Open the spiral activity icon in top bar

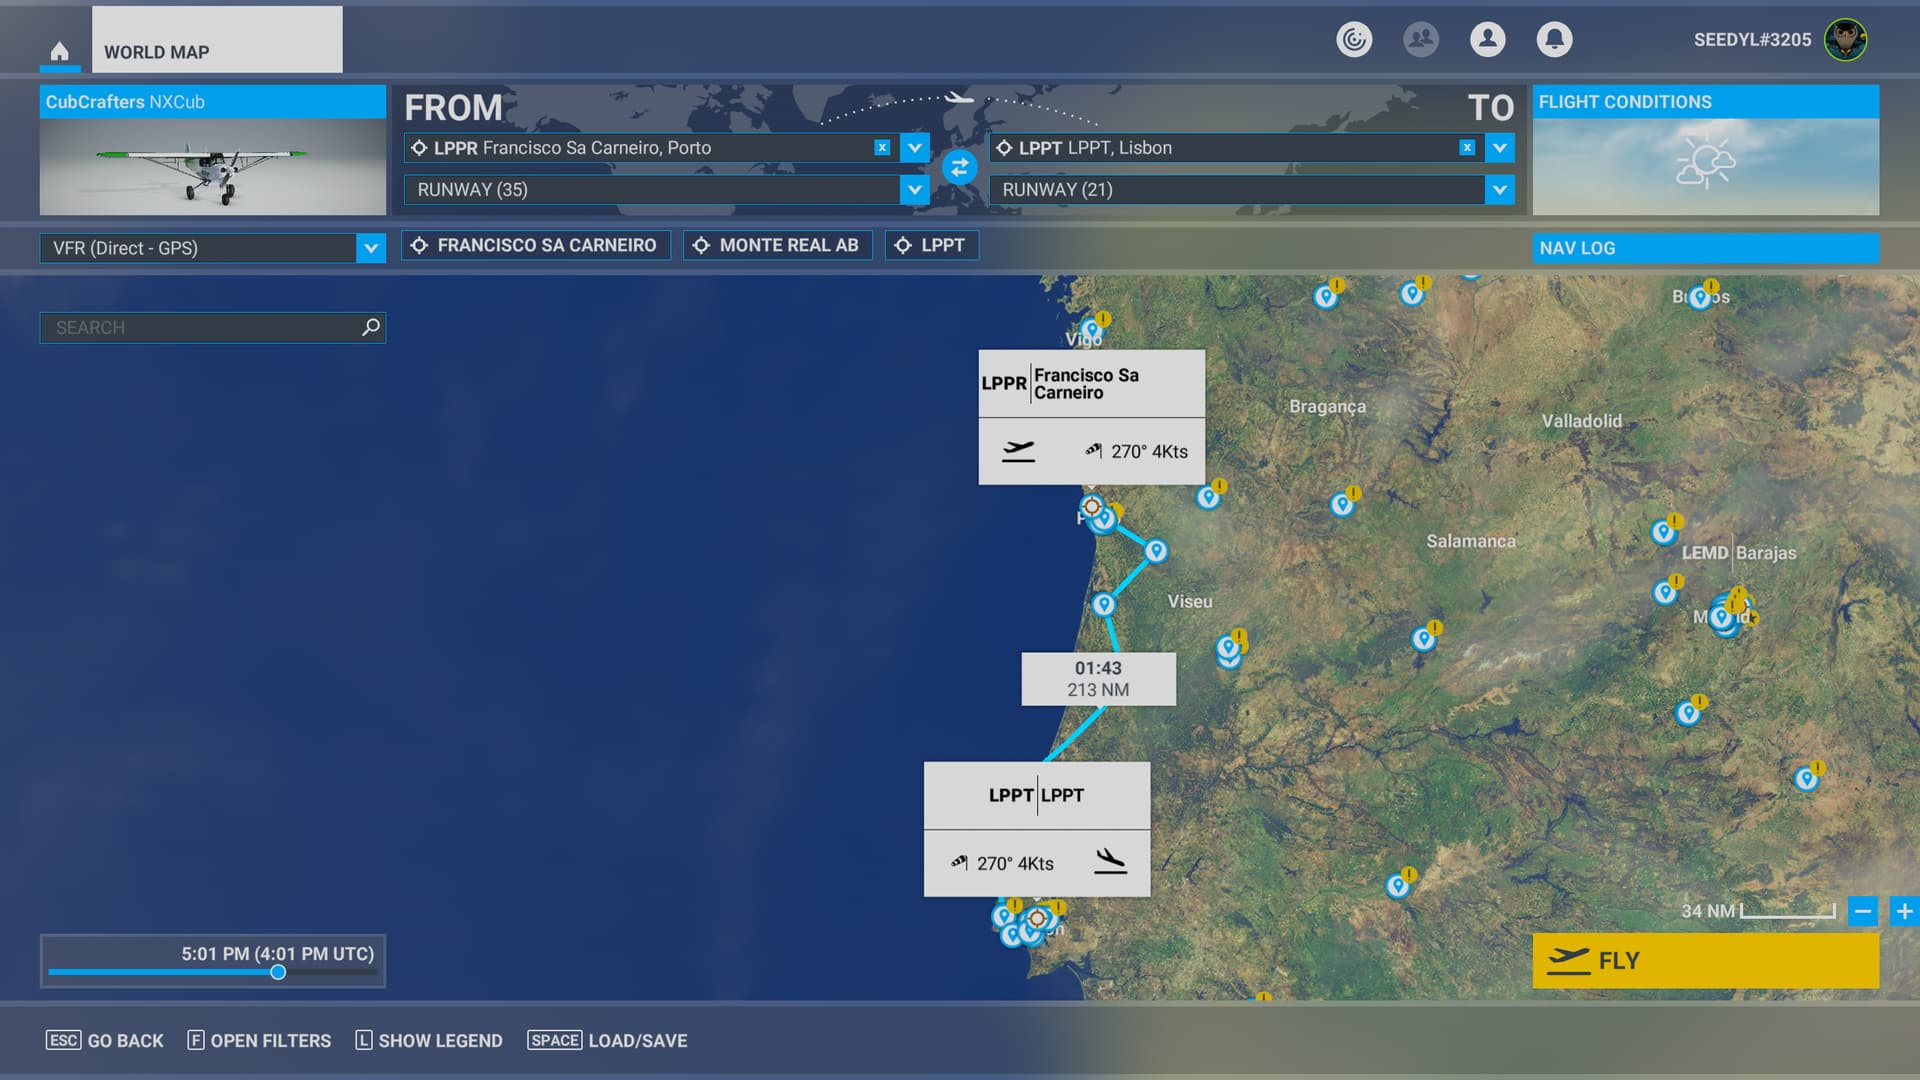1354,39
